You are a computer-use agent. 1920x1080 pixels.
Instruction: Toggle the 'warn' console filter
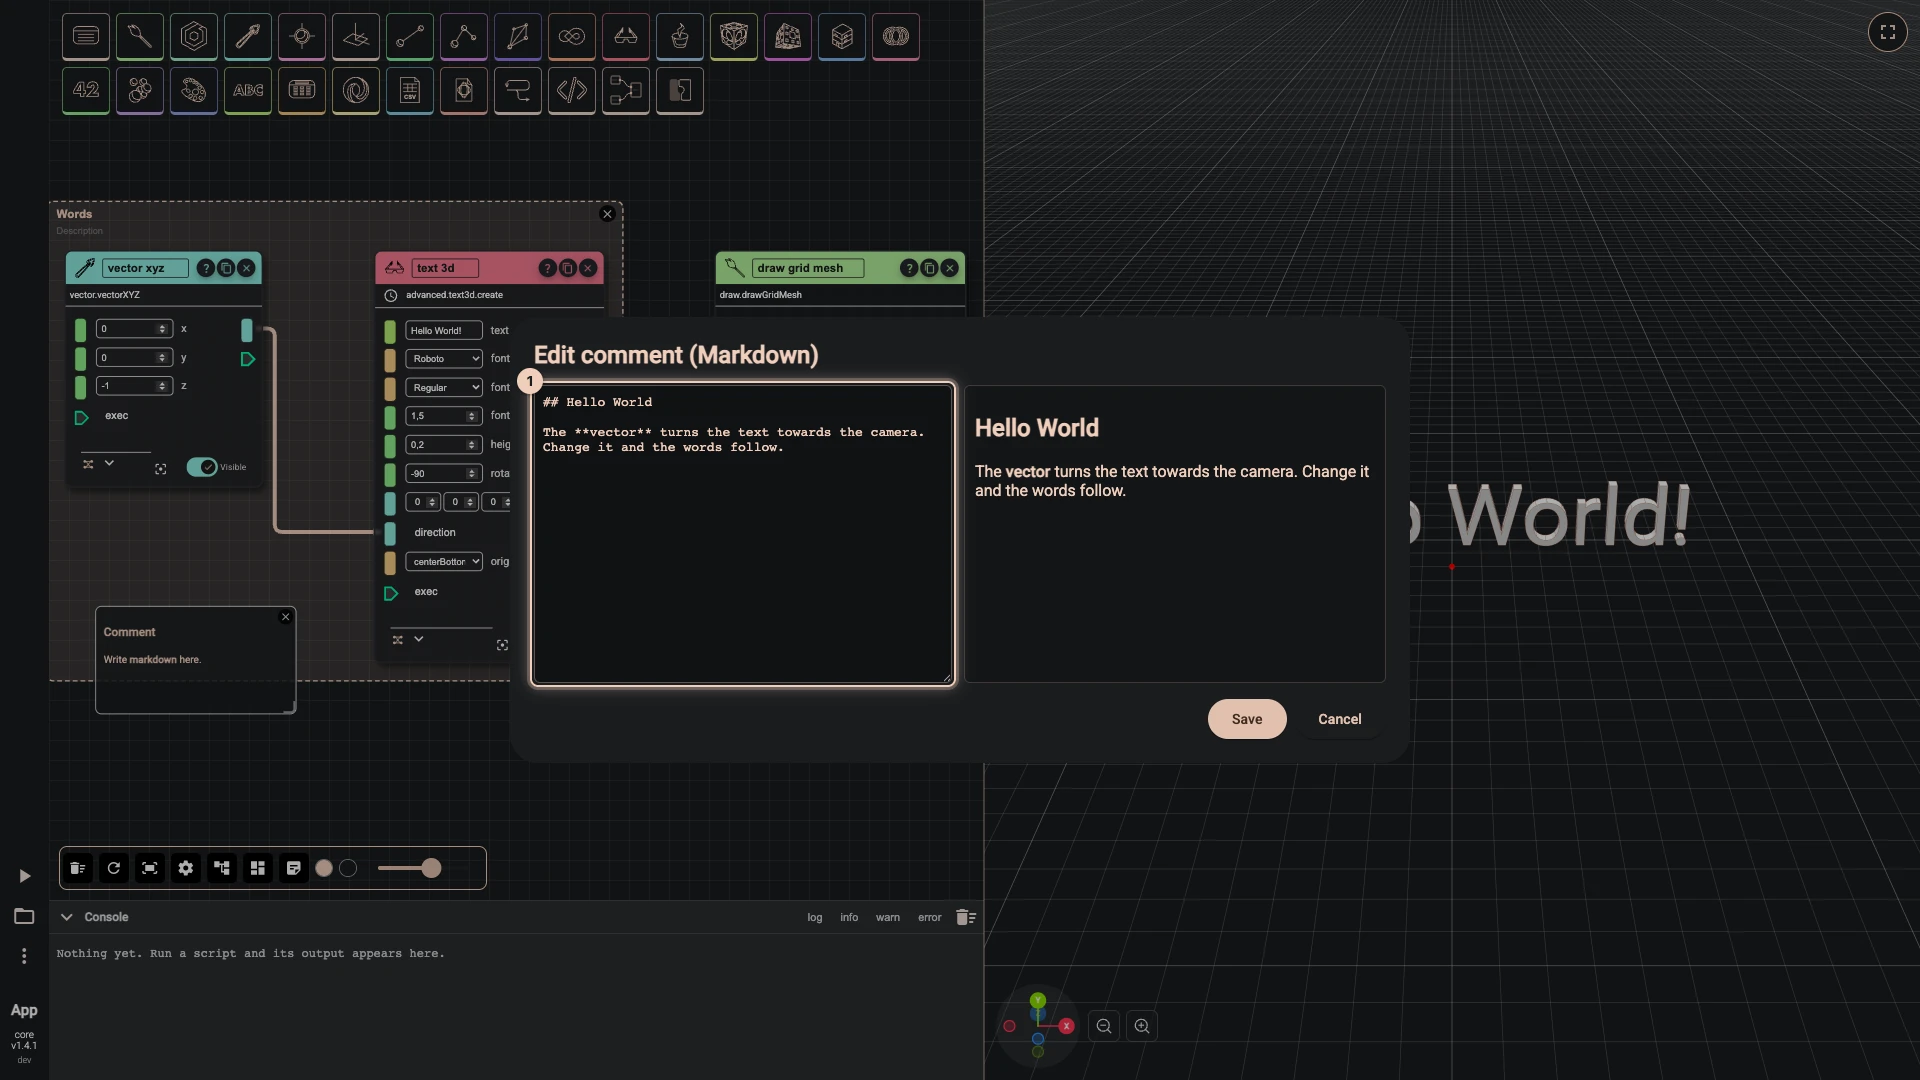coord(888,917)
